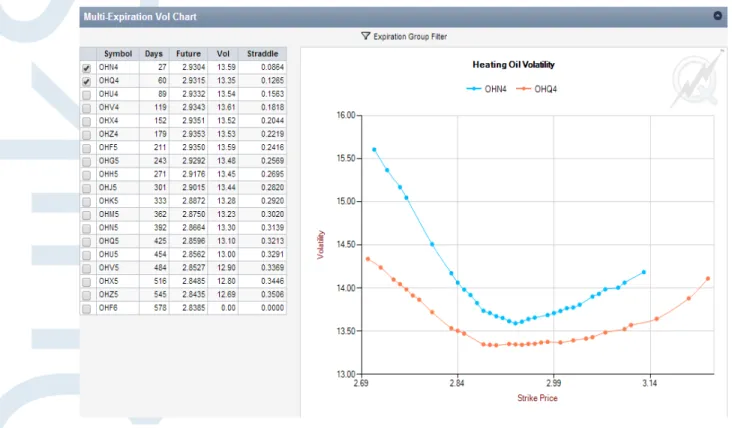Select the OHV4 symbol text

108,107
